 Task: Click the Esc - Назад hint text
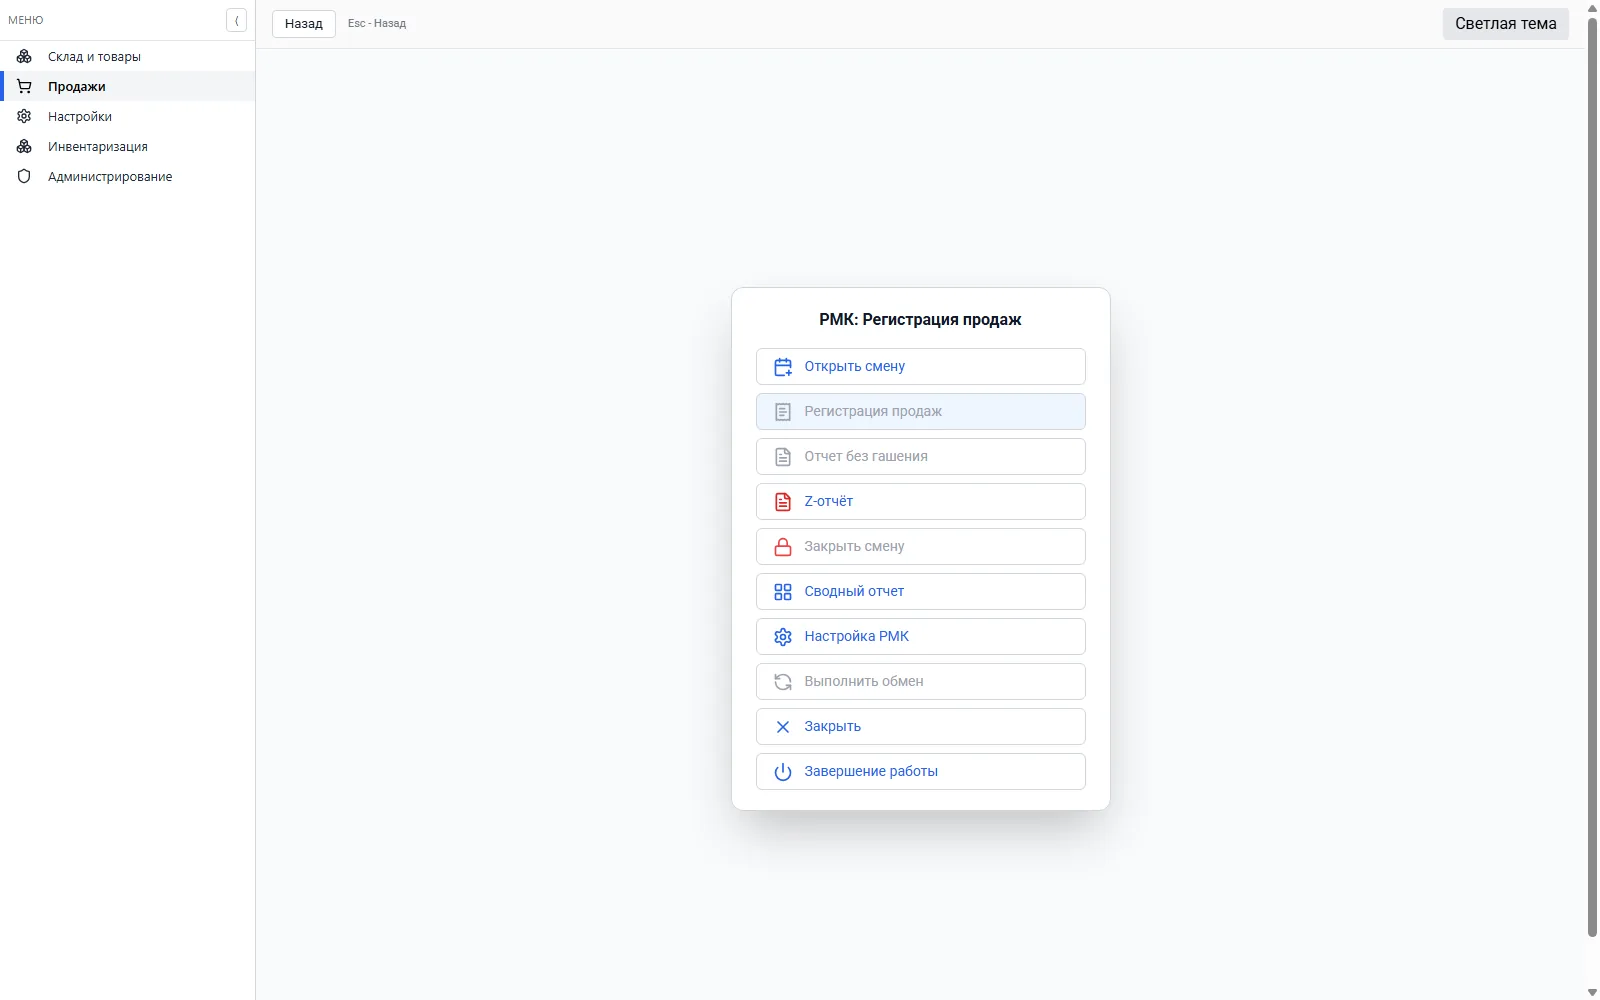[x=377, y=24]
